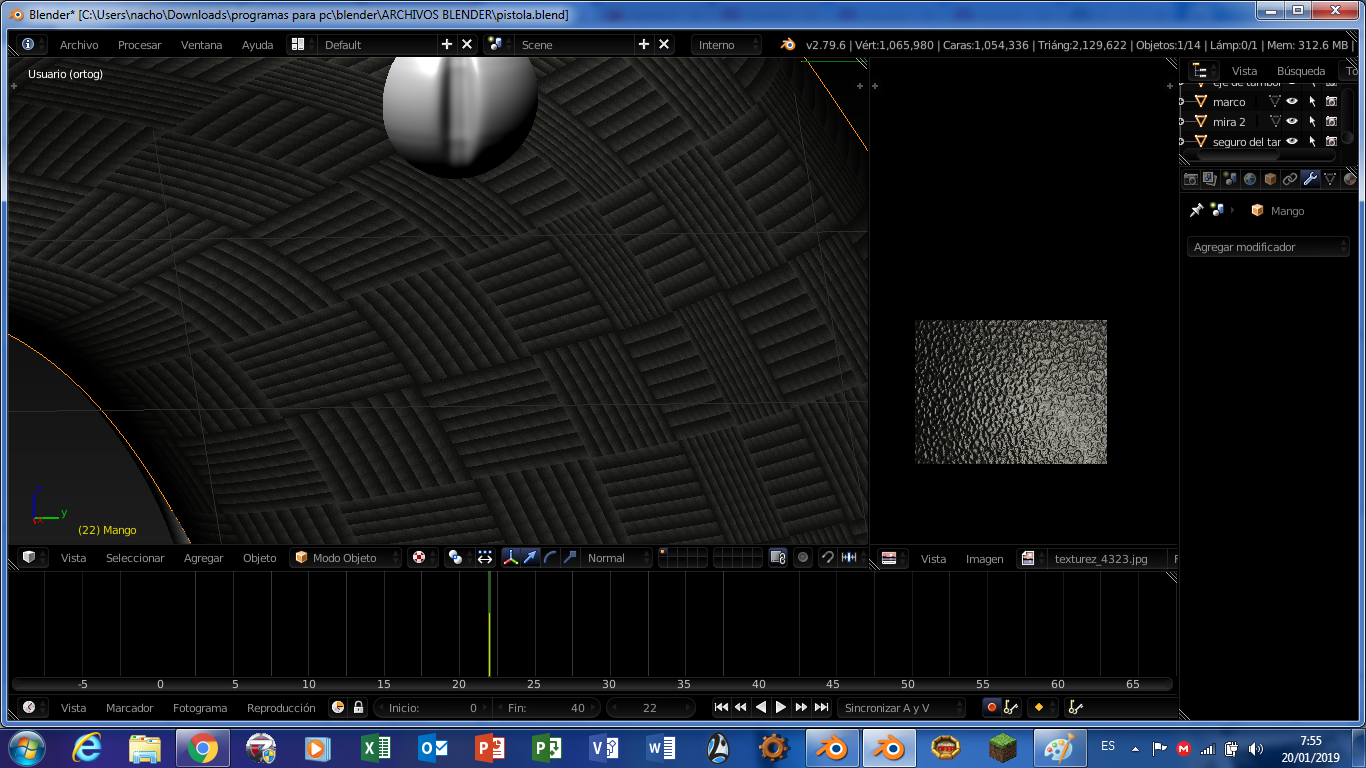
Task: Click the play animation forward button
Action: (x=781, y=707)
